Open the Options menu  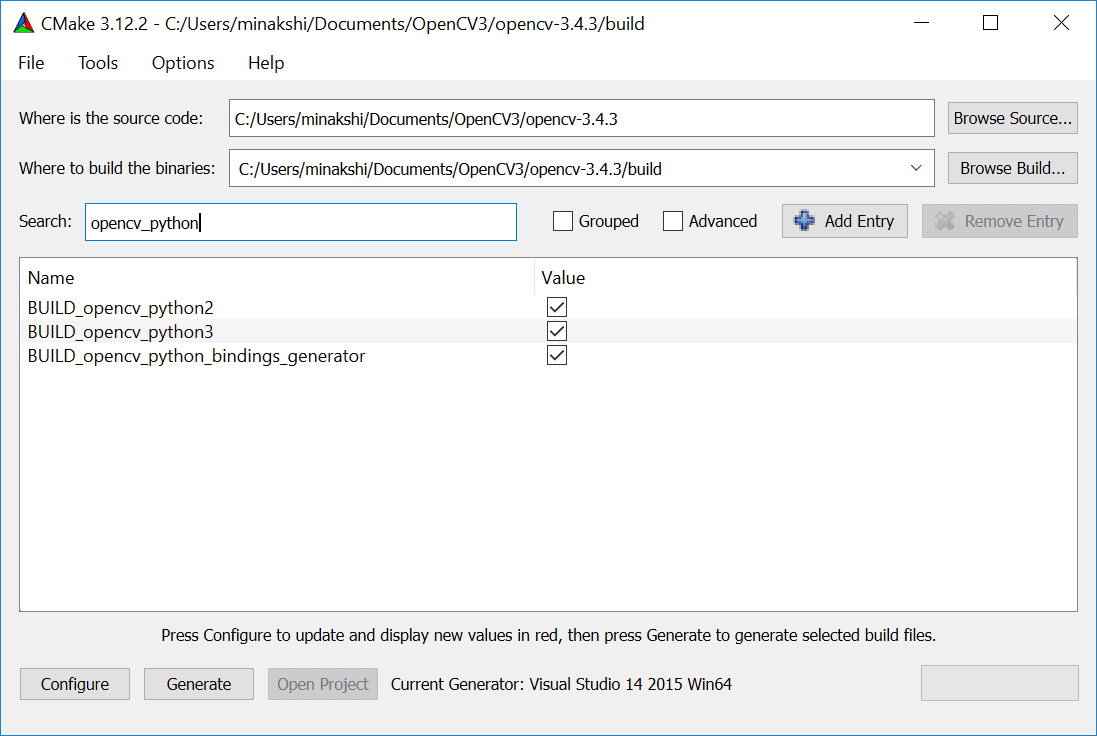click(183, 63)
